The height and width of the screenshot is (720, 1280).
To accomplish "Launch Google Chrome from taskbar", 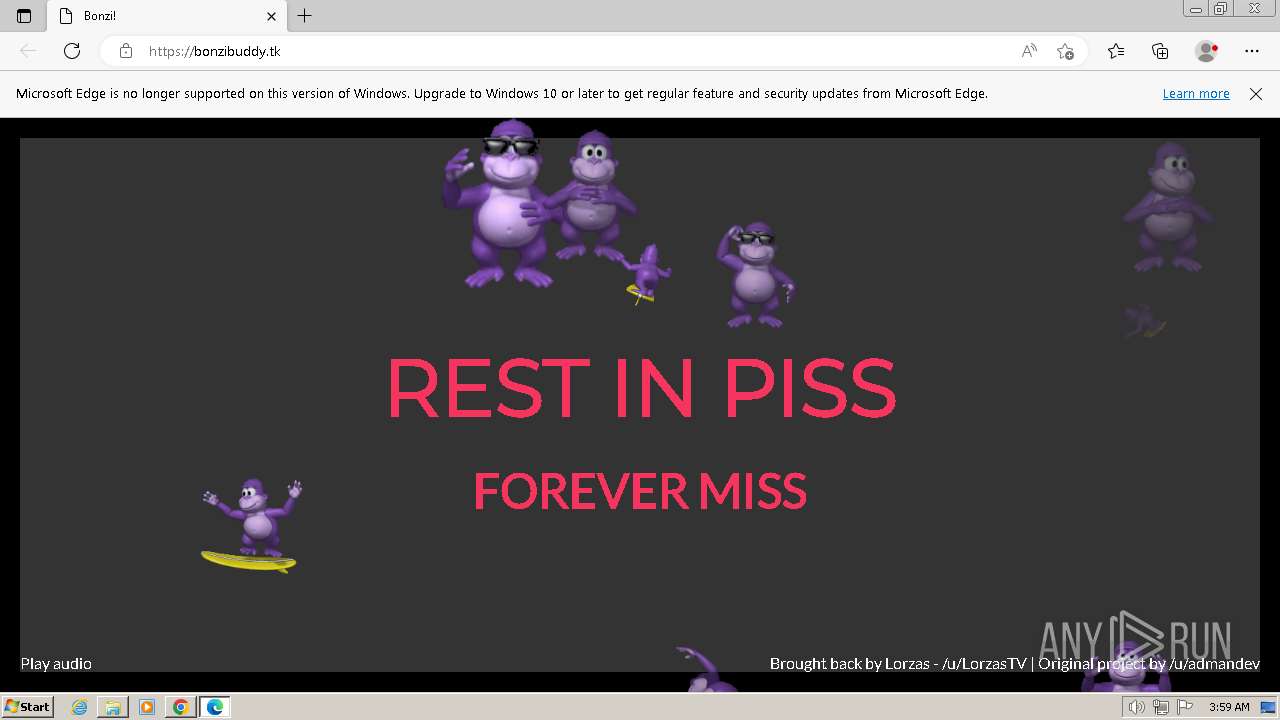I will [180, 707].
